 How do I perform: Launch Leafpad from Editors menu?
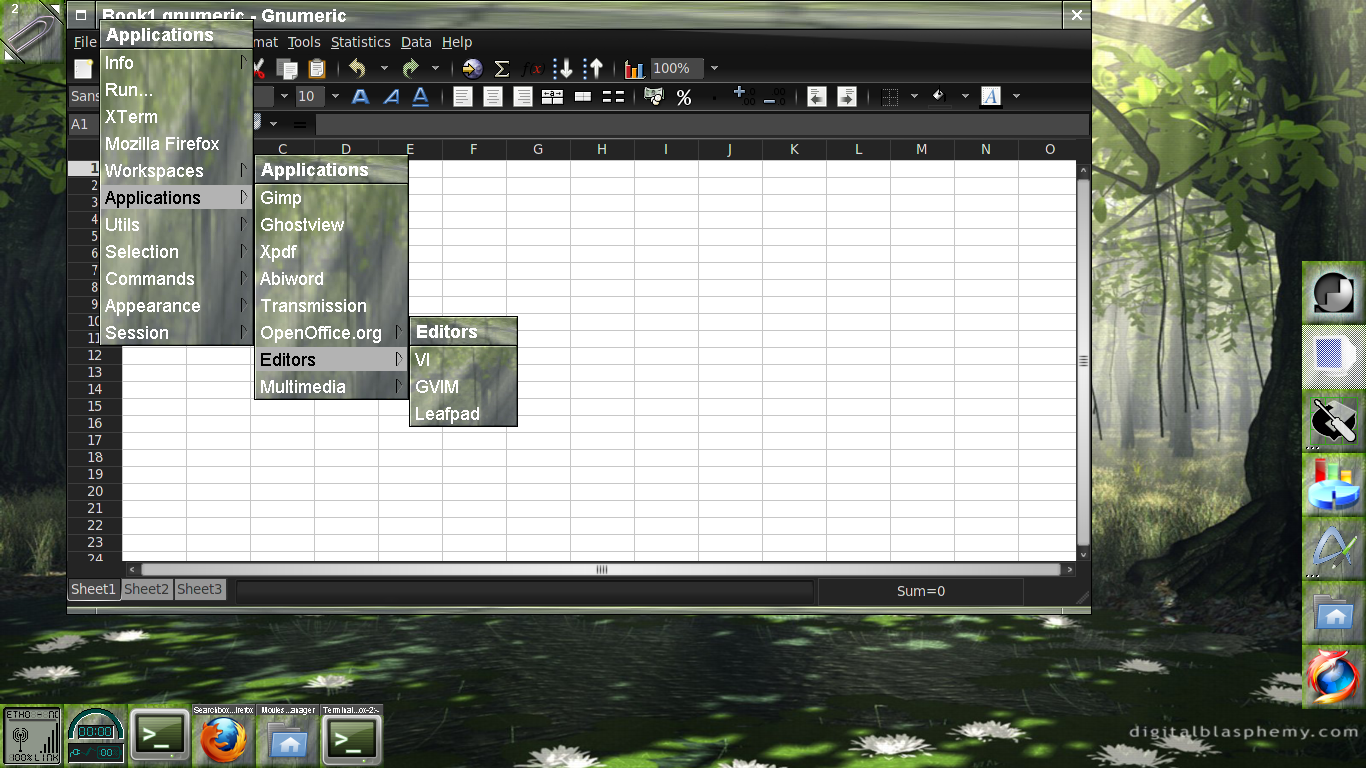pyautogui.click(x=463, y=414)
